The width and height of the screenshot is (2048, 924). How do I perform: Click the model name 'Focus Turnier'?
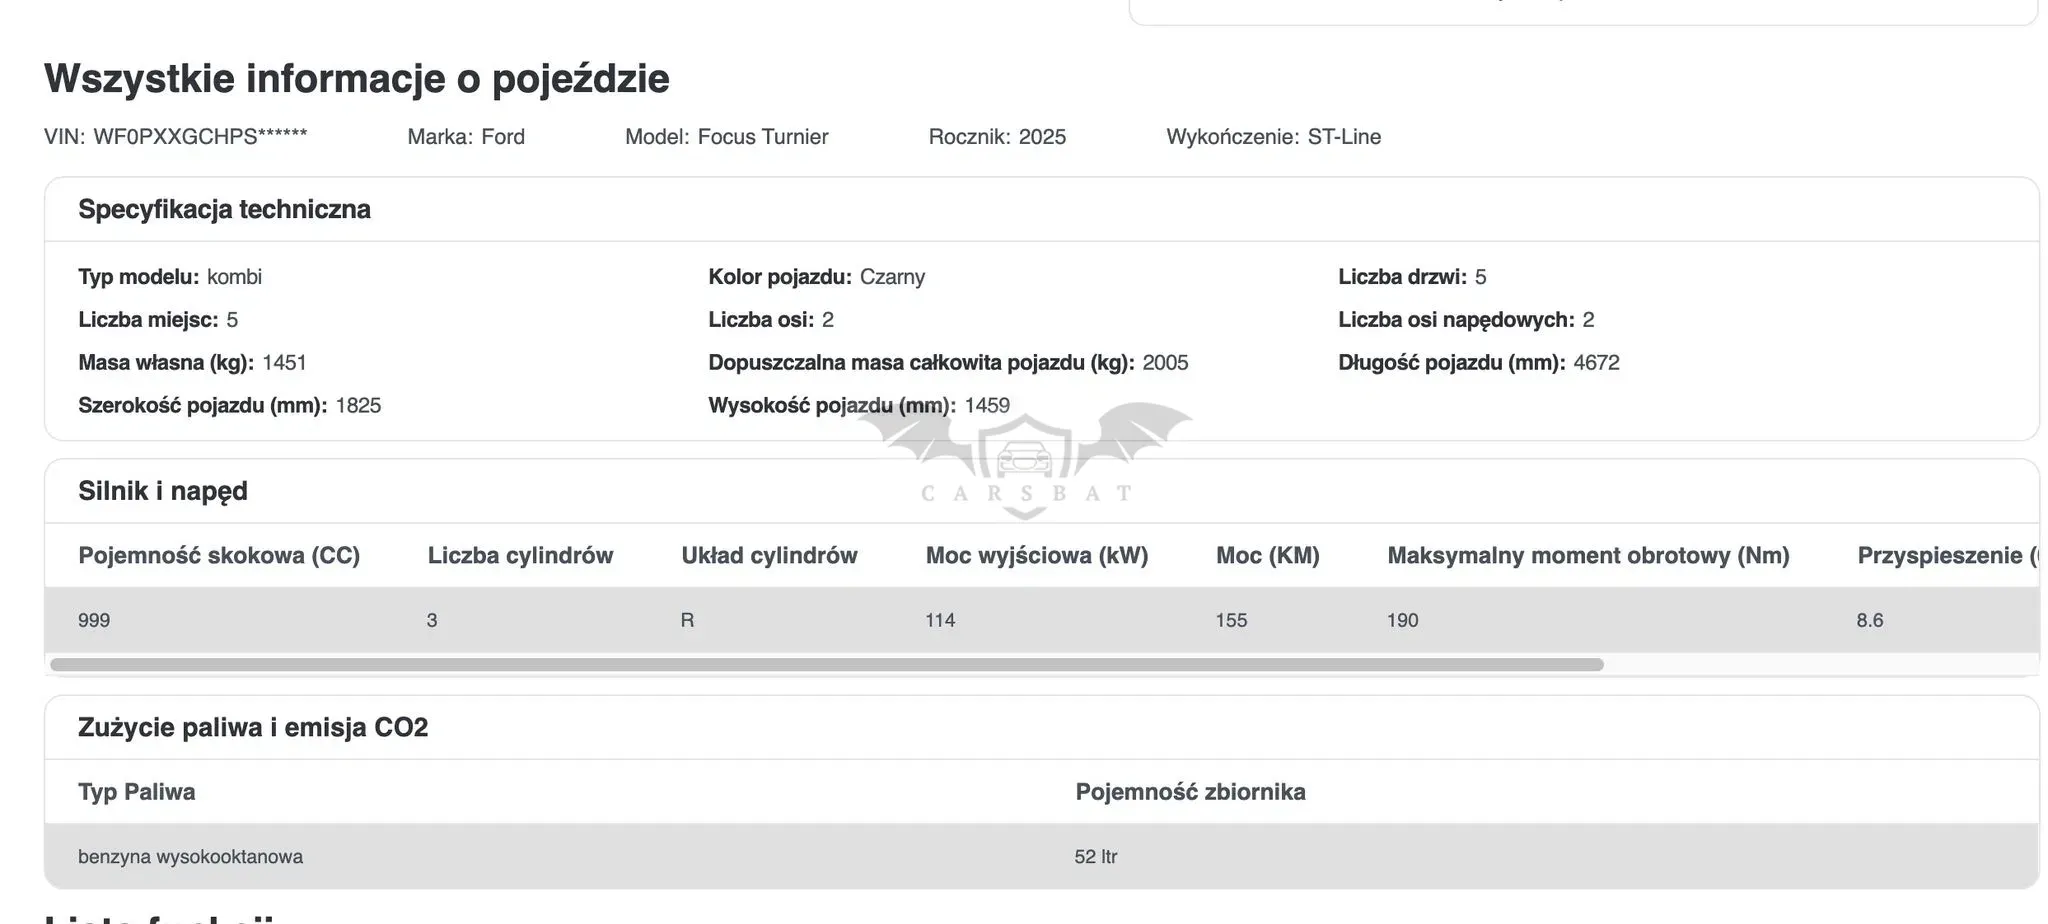763,137
